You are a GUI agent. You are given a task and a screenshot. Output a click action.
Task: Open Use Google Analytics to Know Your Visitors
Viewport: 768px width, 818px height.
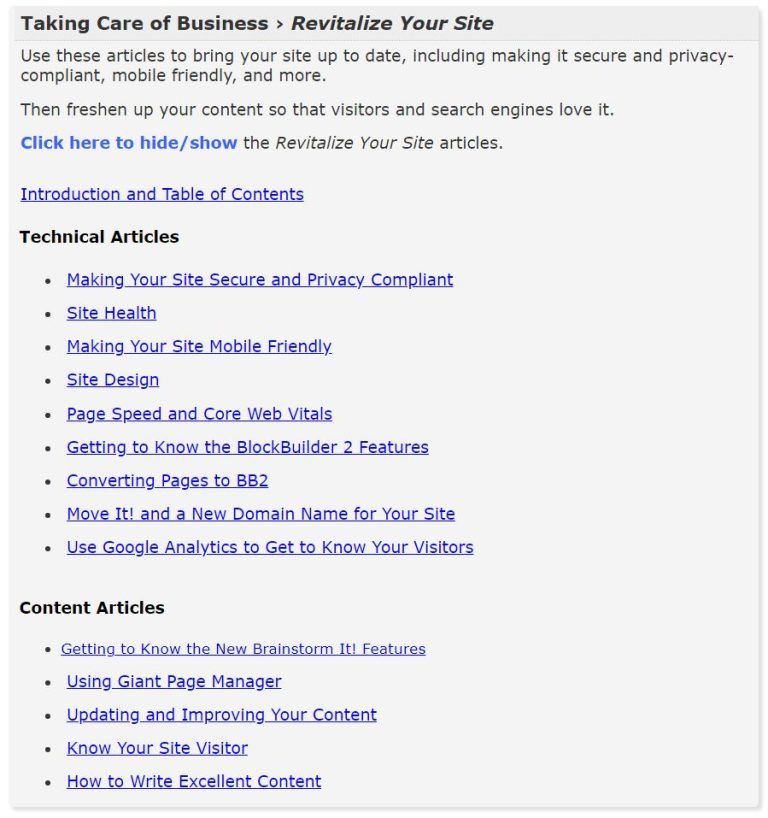[269, 547]
